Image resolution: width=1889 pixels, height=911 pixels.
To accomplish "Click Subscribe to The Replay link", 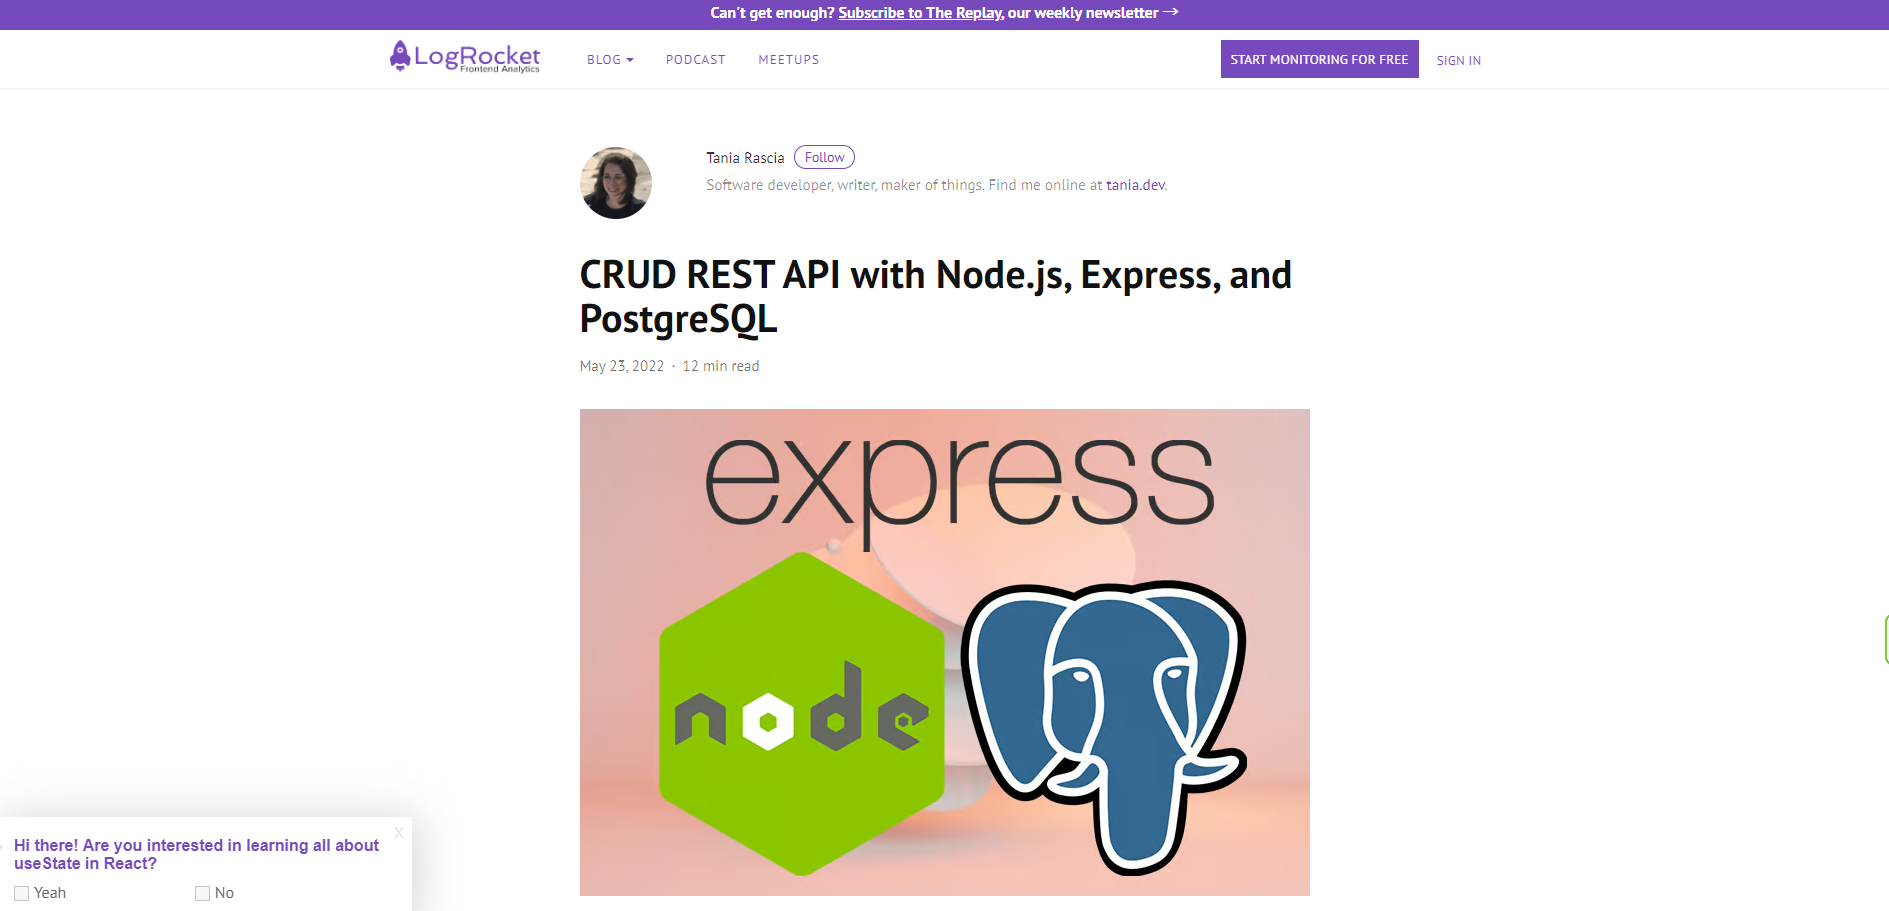I will click(x=920, y=13).
